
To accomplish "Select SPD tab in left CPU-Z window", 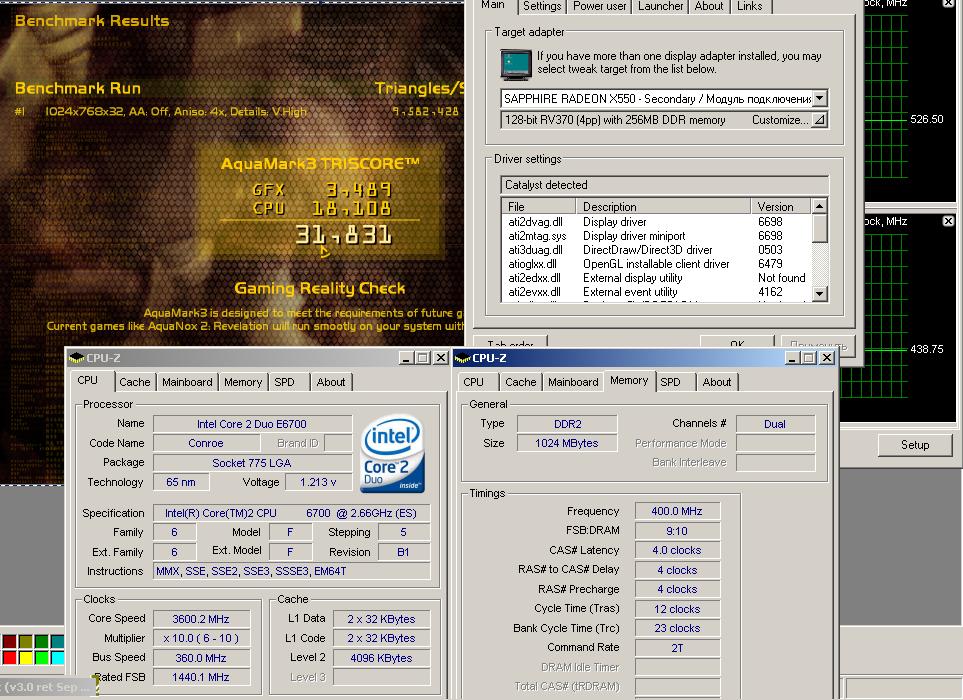I will (x=284, y=382).
